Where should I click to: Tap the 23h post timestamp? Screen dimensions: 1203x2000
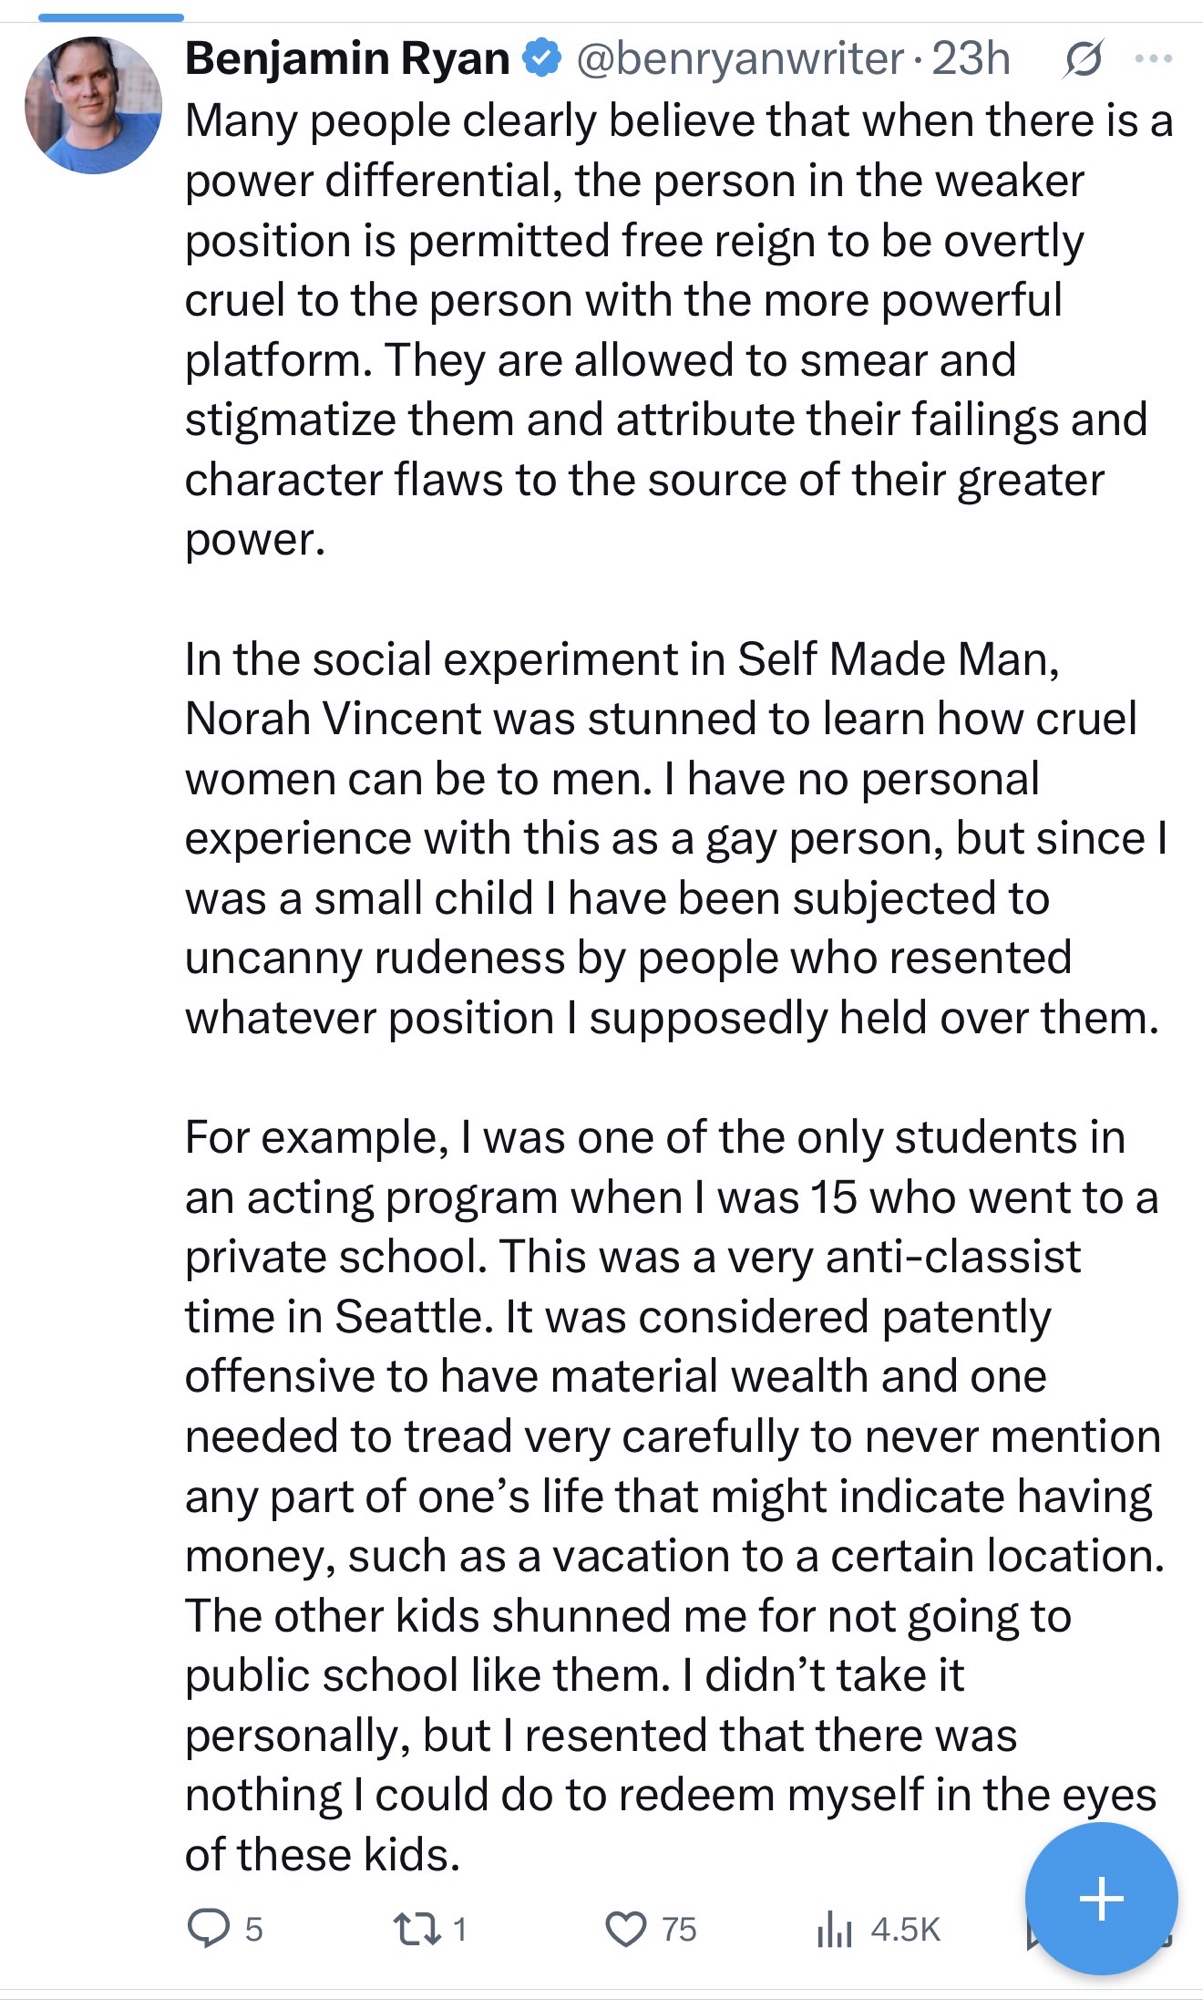pos(970,59)
